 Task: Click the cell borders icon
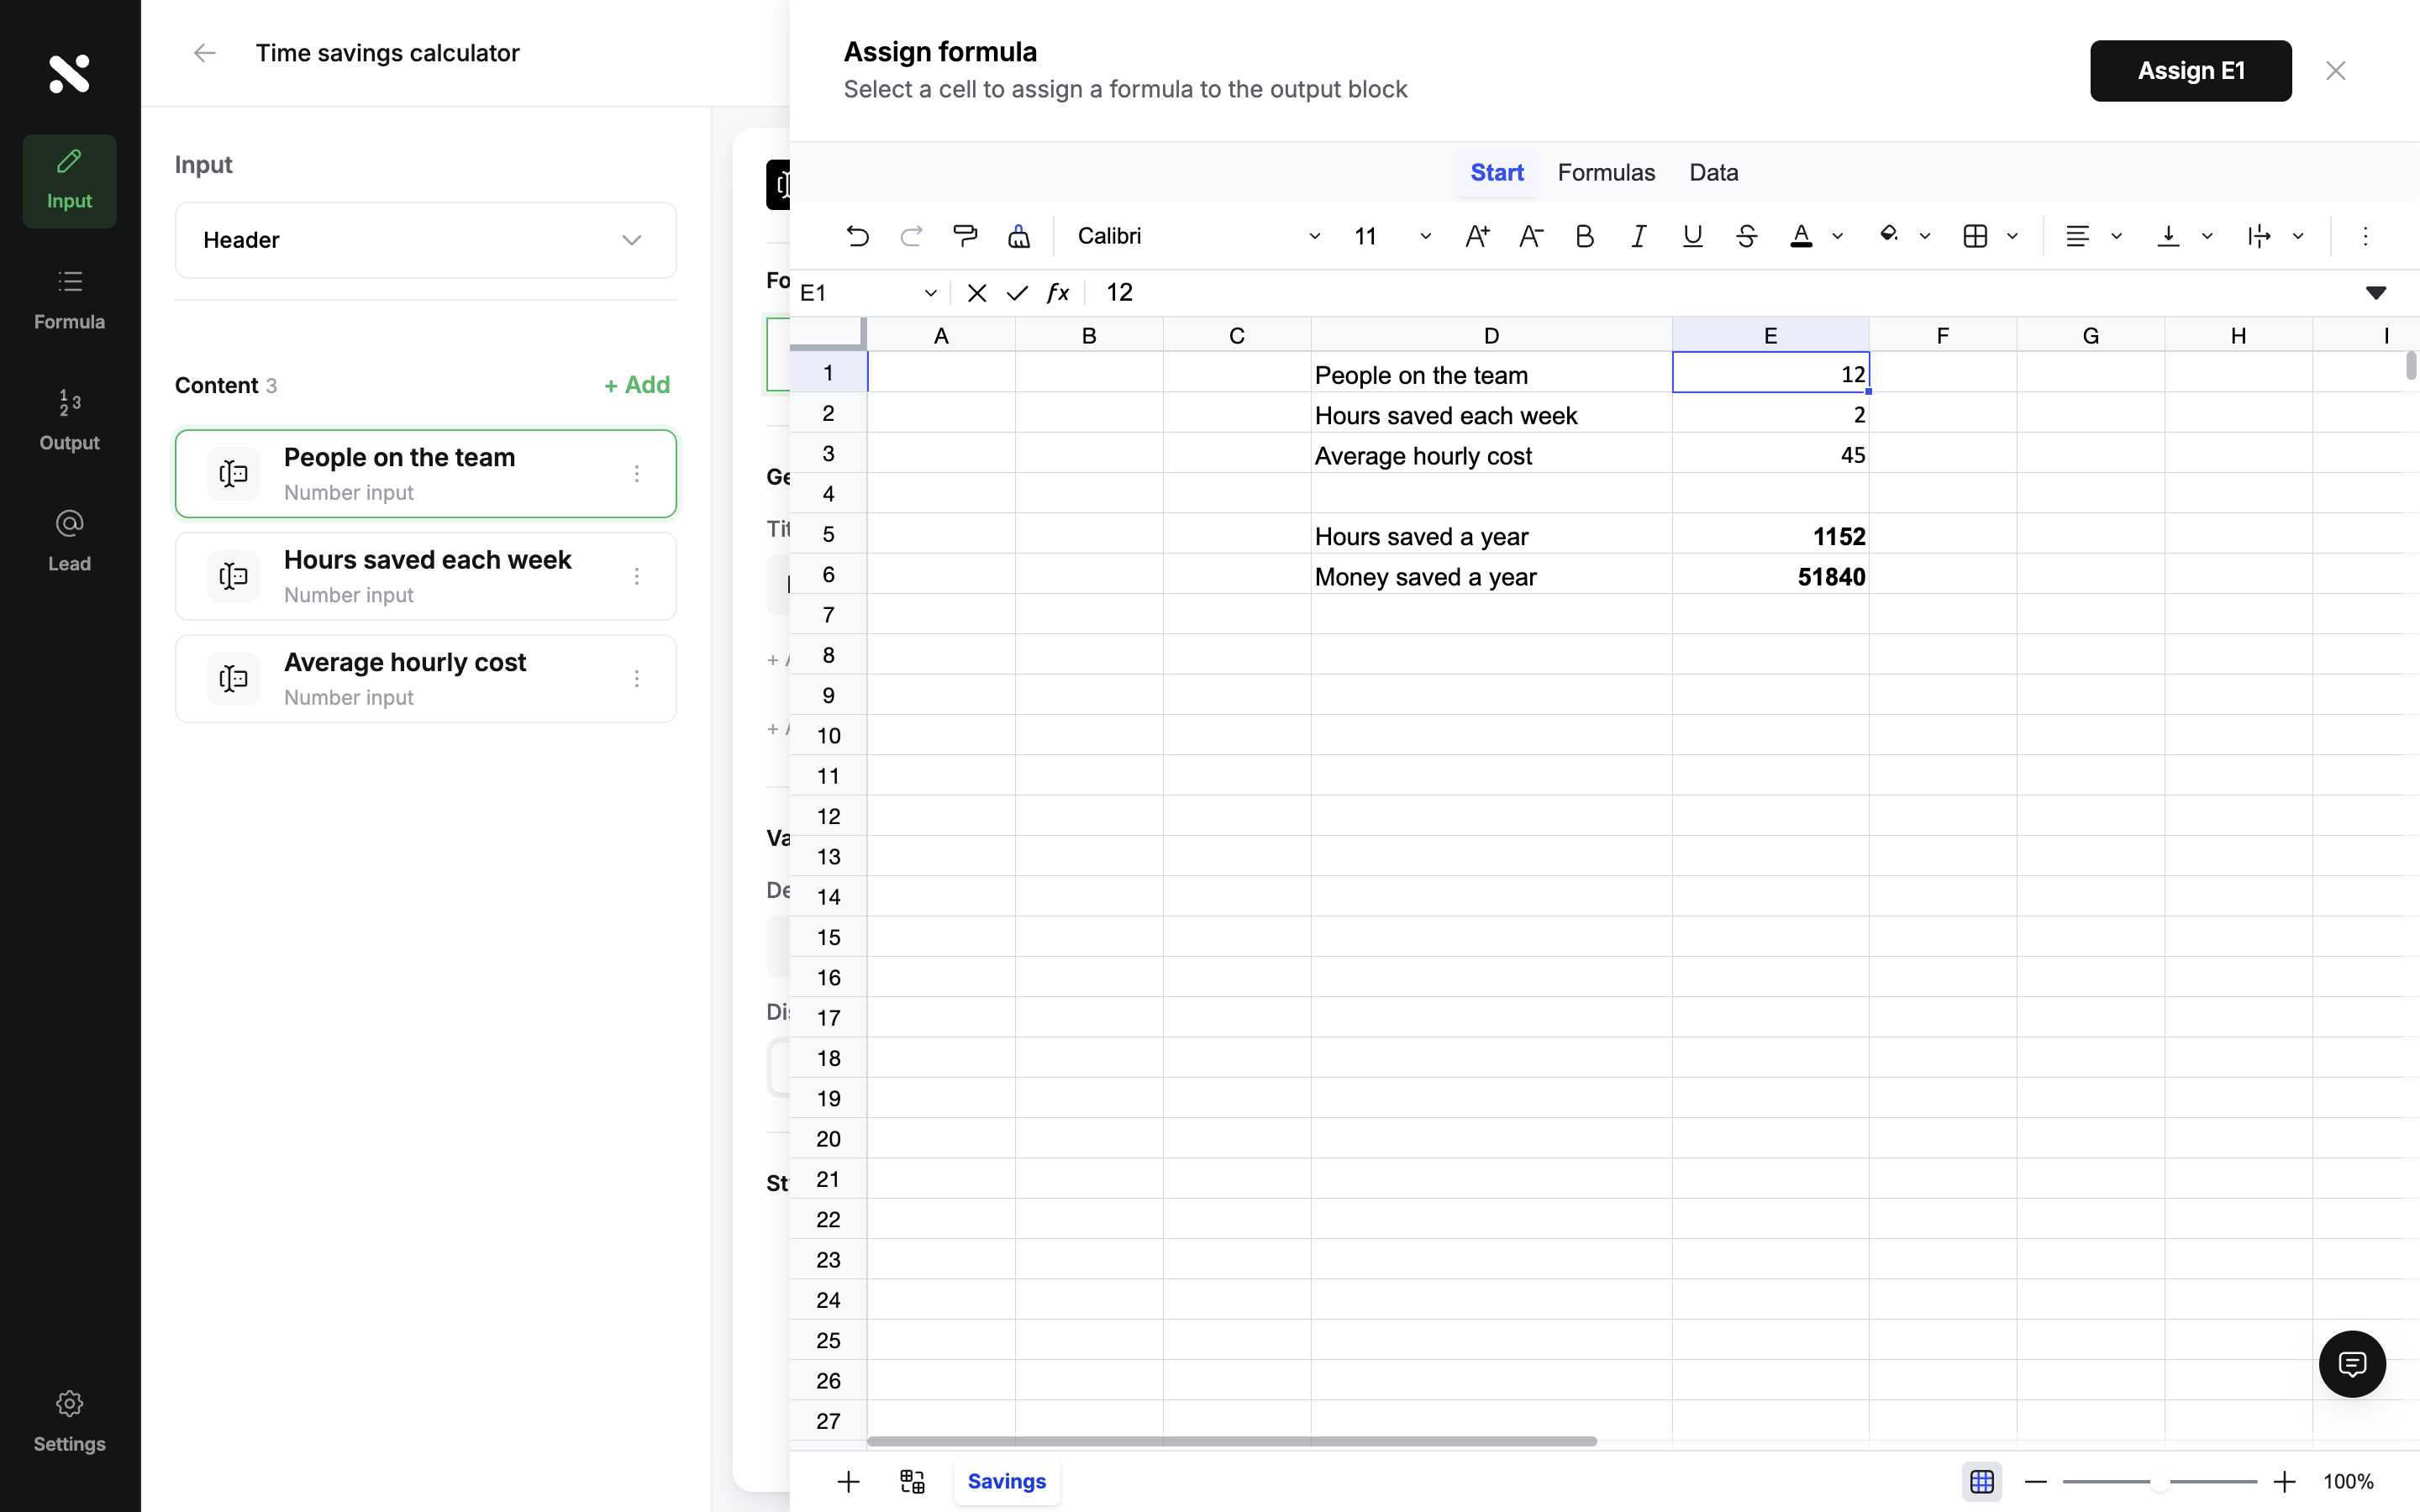click(1975, 236)
